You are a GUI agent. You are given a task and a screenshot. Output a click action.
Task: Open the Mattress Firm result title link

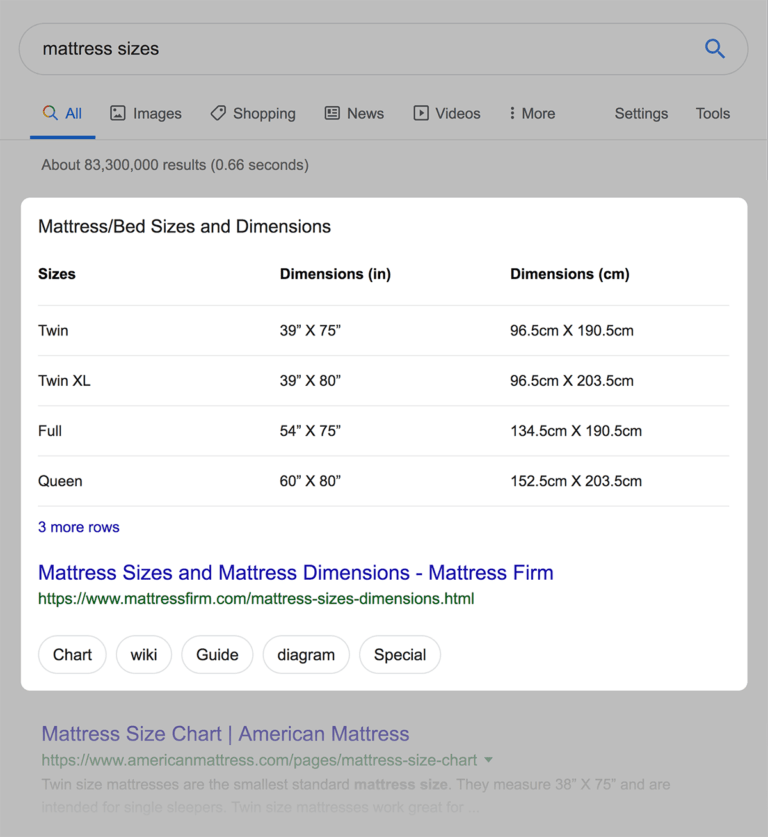pyautogui.click(x=295, y=573)
